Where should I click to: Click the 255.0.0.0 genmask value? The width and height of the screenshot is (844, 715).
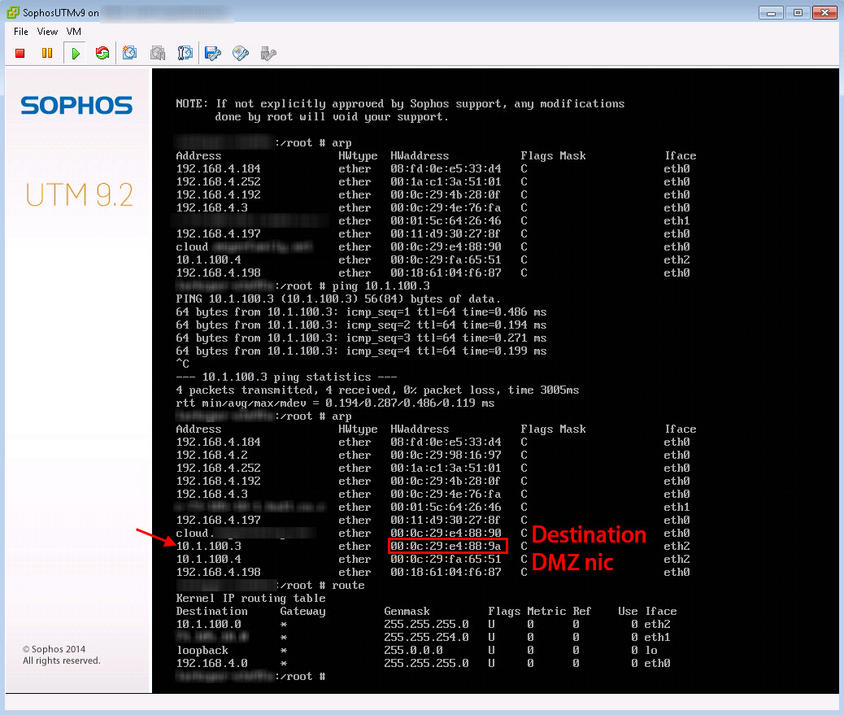[413, 650]
